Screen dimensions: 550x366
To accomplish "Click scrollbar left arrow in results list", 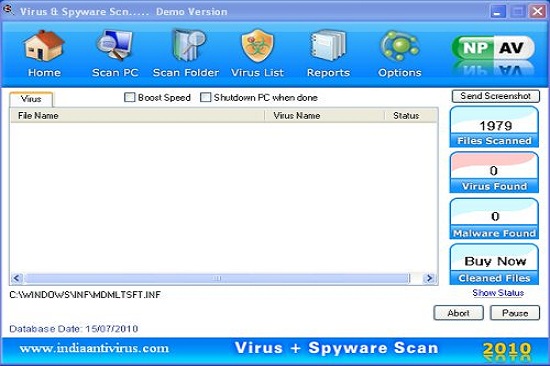I will point(17,278).
